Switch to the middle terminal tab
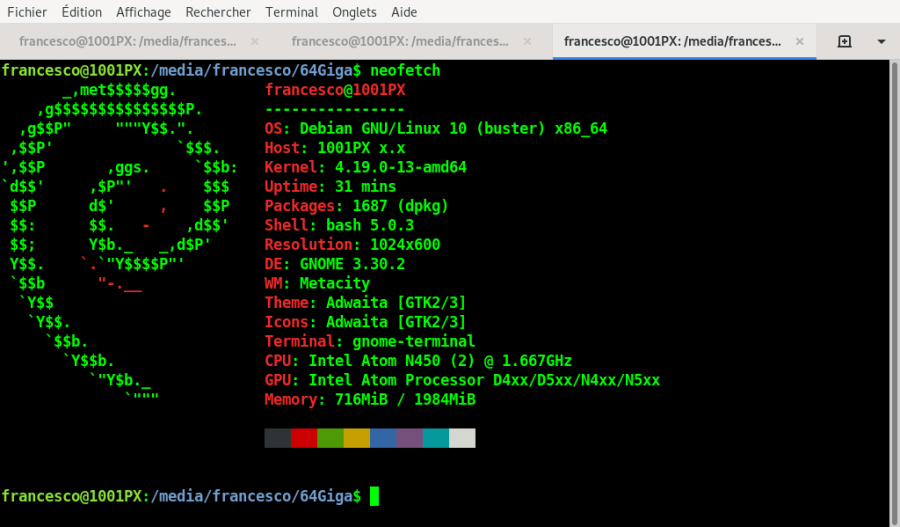 pos(400,41)
